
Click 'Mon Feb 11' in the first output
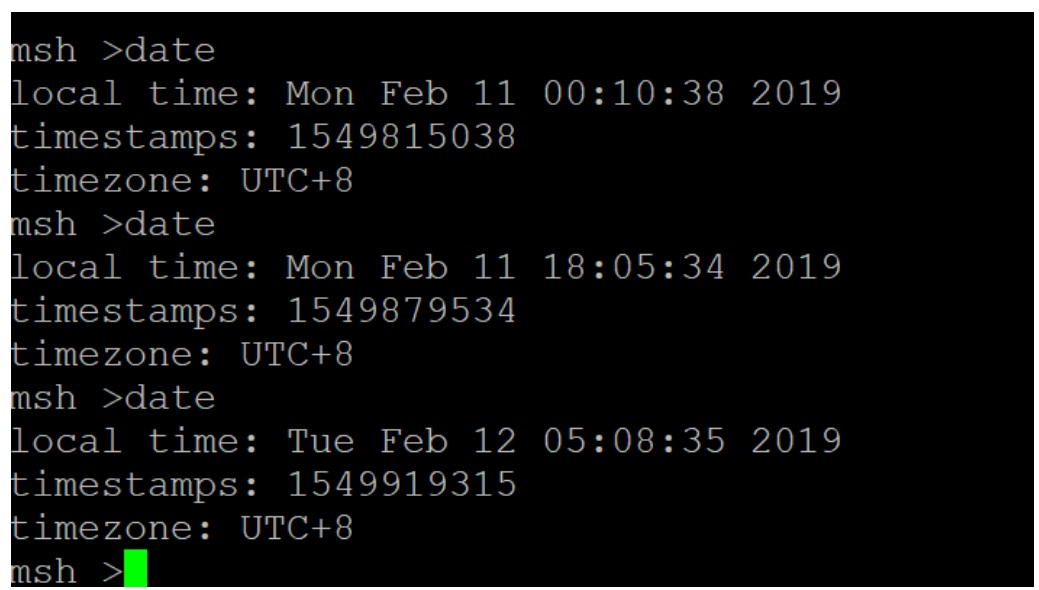(402, 94)
